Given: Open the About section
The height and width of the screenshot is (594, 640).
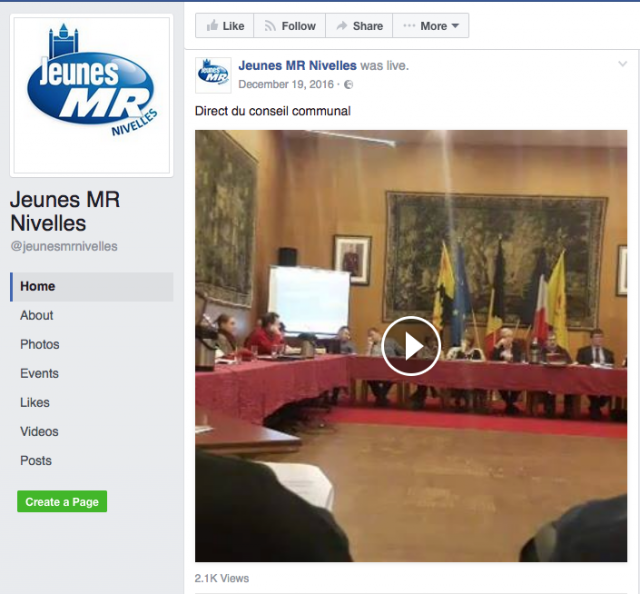Looking at the screenshot, I should pyautogui.click(x=37, y=315).
